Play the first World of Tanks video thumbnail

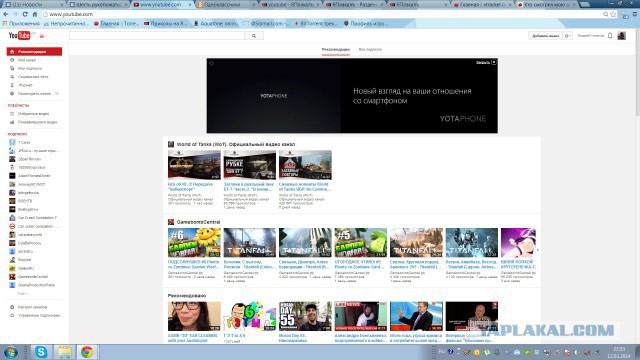[194, 165]
